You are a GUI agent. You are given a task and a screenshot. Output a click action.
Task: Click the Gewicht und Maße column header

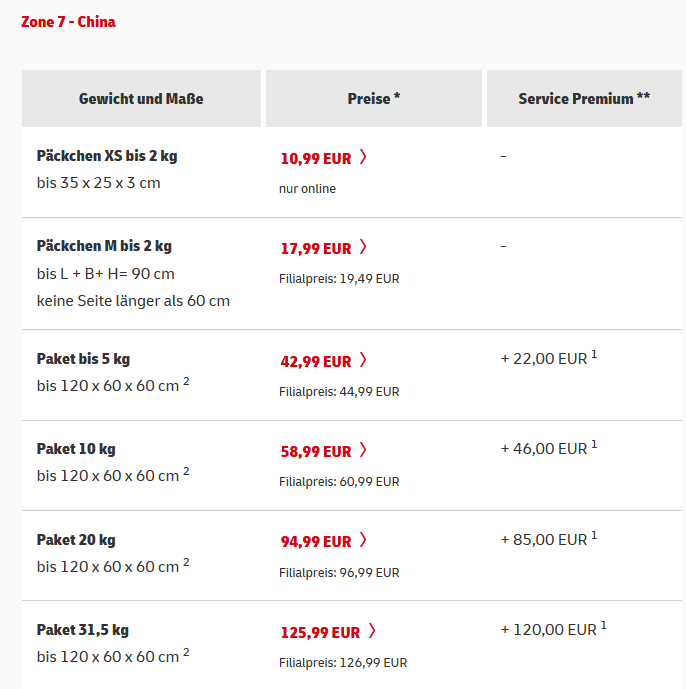(x=141, y=98)
